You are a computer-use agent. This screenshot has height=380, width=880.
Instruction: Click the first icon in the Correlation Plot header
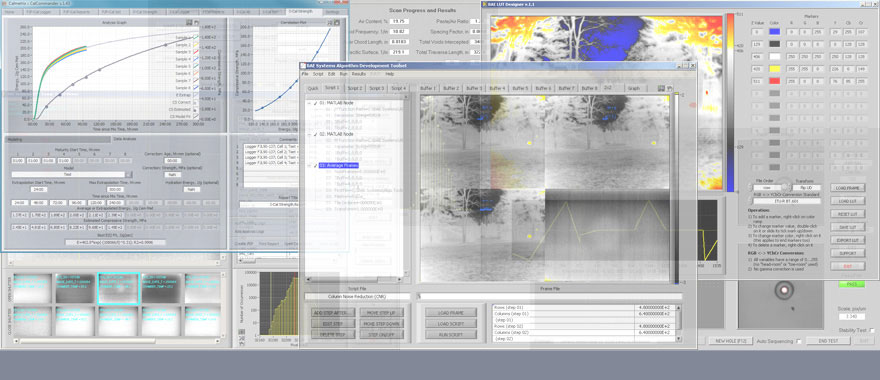click(x=329, y=22)
